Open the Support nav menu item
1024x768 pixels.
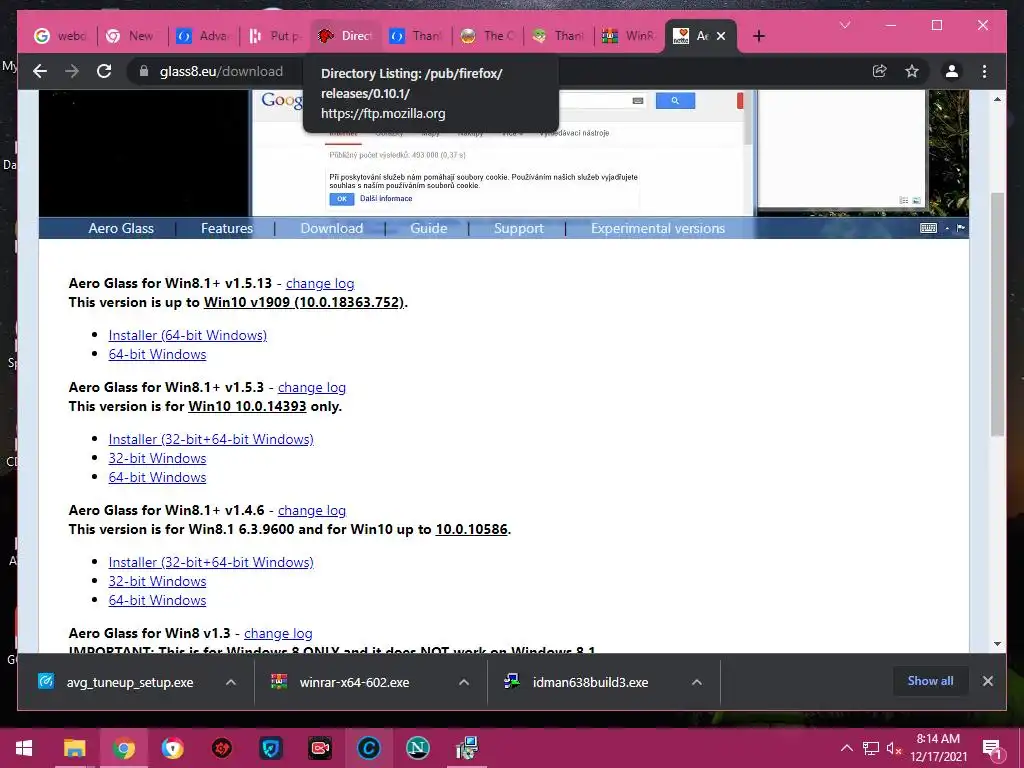click(x=519, y=229)
